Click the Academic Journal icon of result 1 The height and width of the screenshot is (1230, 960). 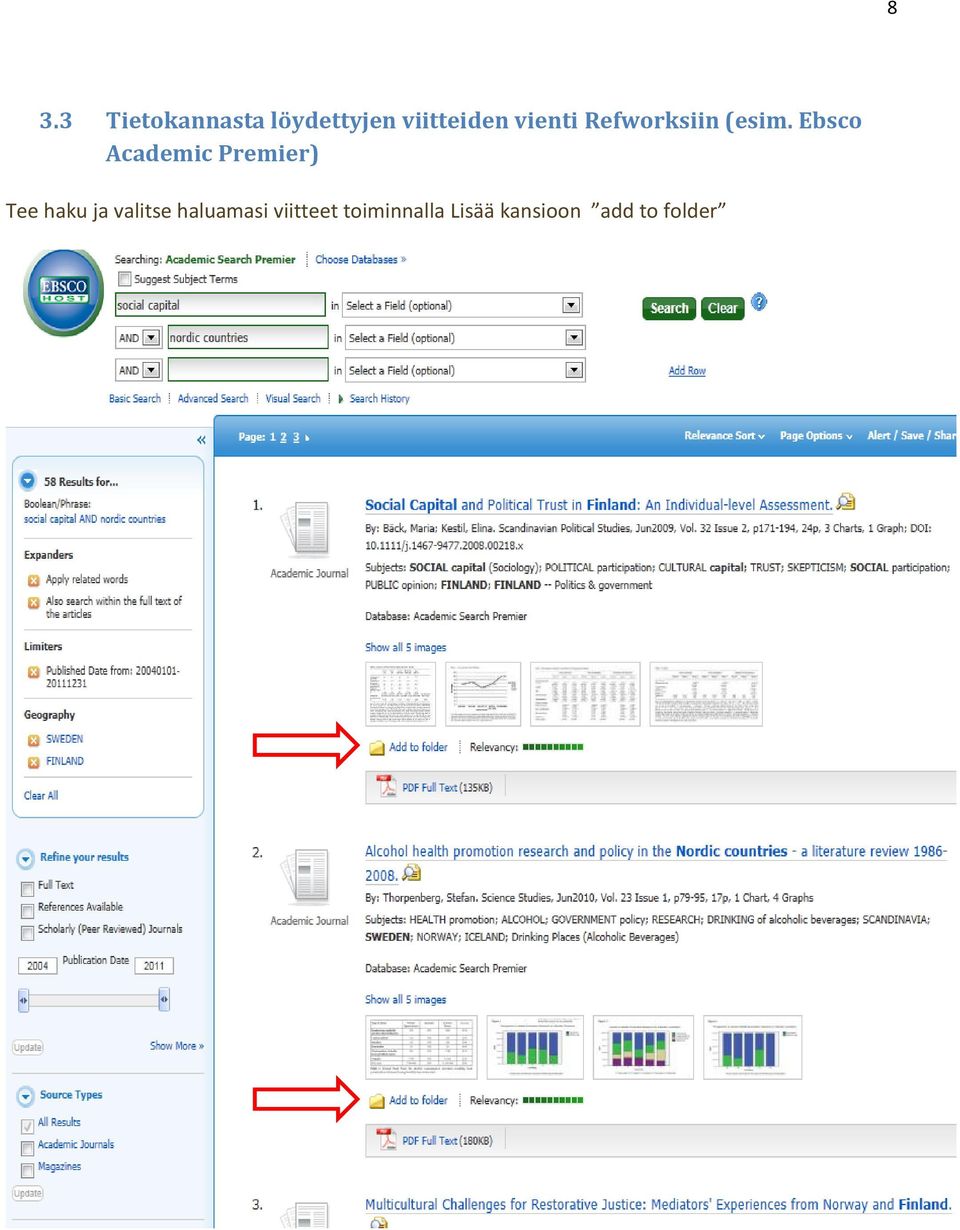tap(309, 530)
